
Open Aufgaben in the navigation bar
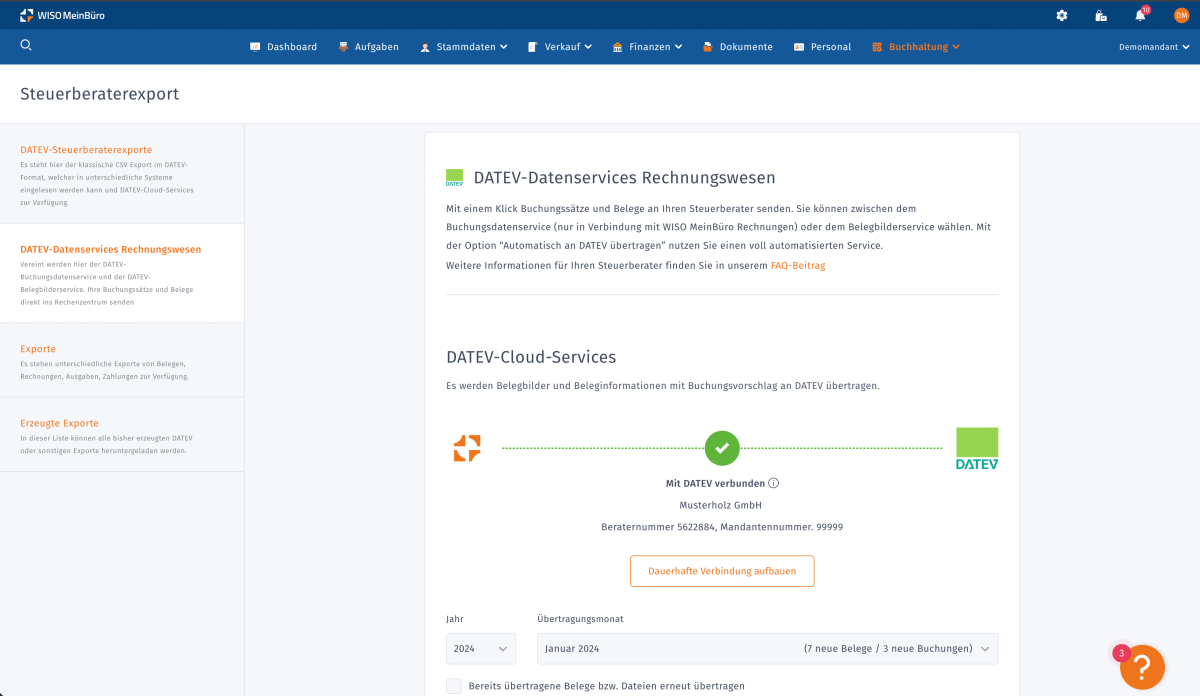point(368,47)
